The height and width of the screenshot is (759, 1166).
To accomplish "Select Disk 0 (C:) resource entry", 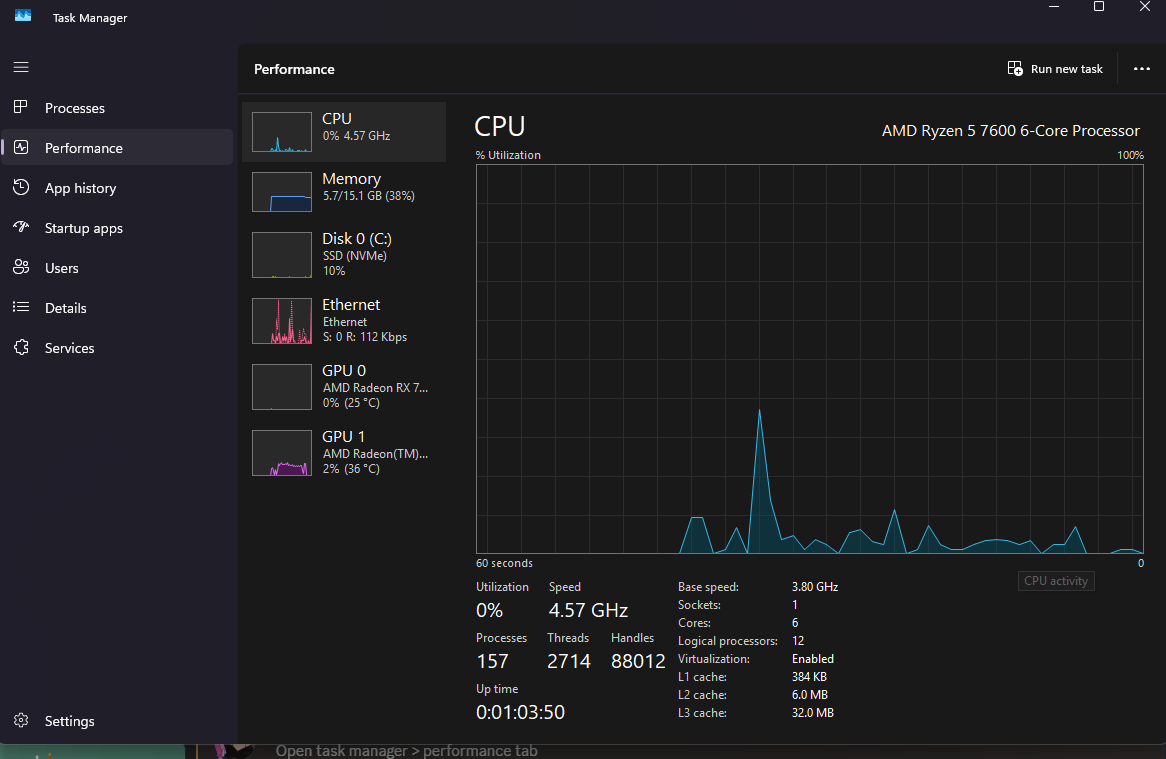I will 344,254.
